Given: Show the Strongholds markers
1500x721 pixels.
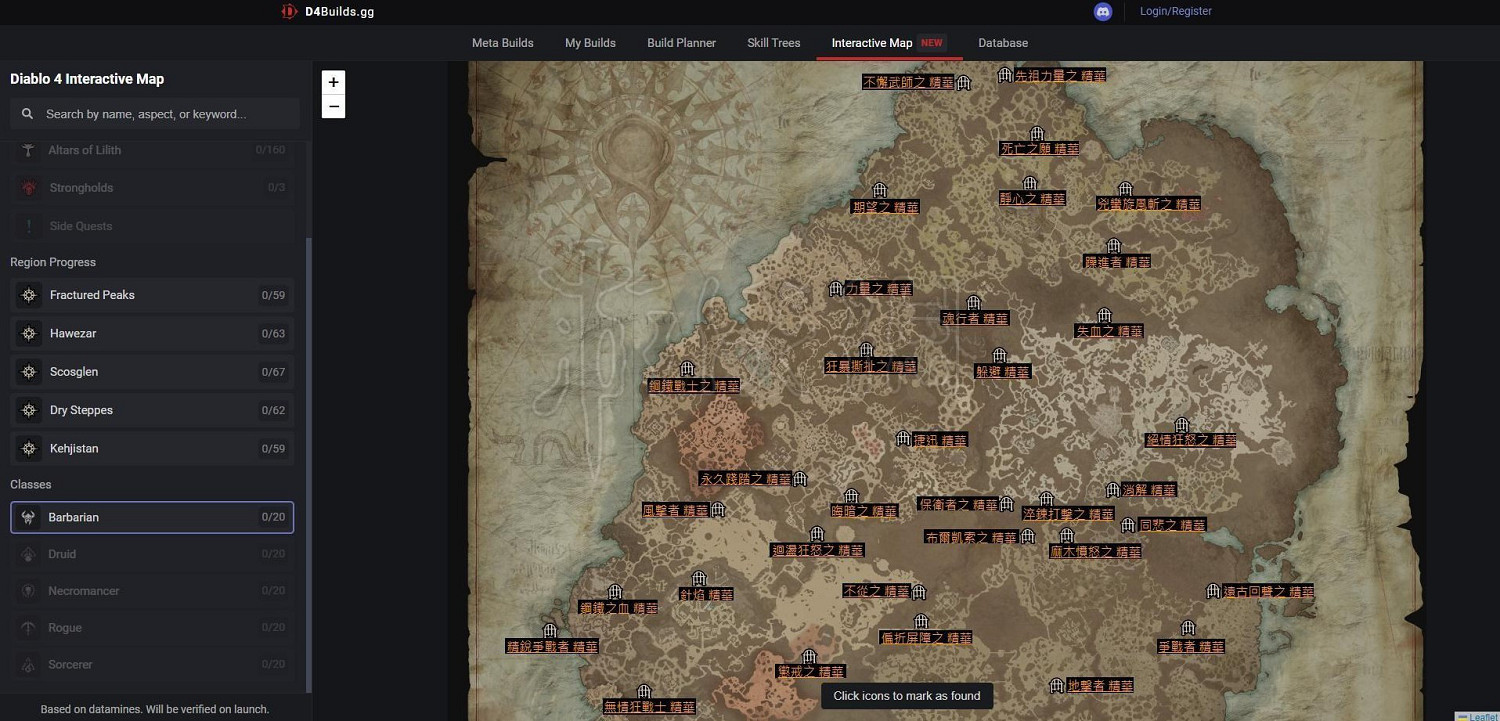Looking at the screenshot, I should click(152, 188).
